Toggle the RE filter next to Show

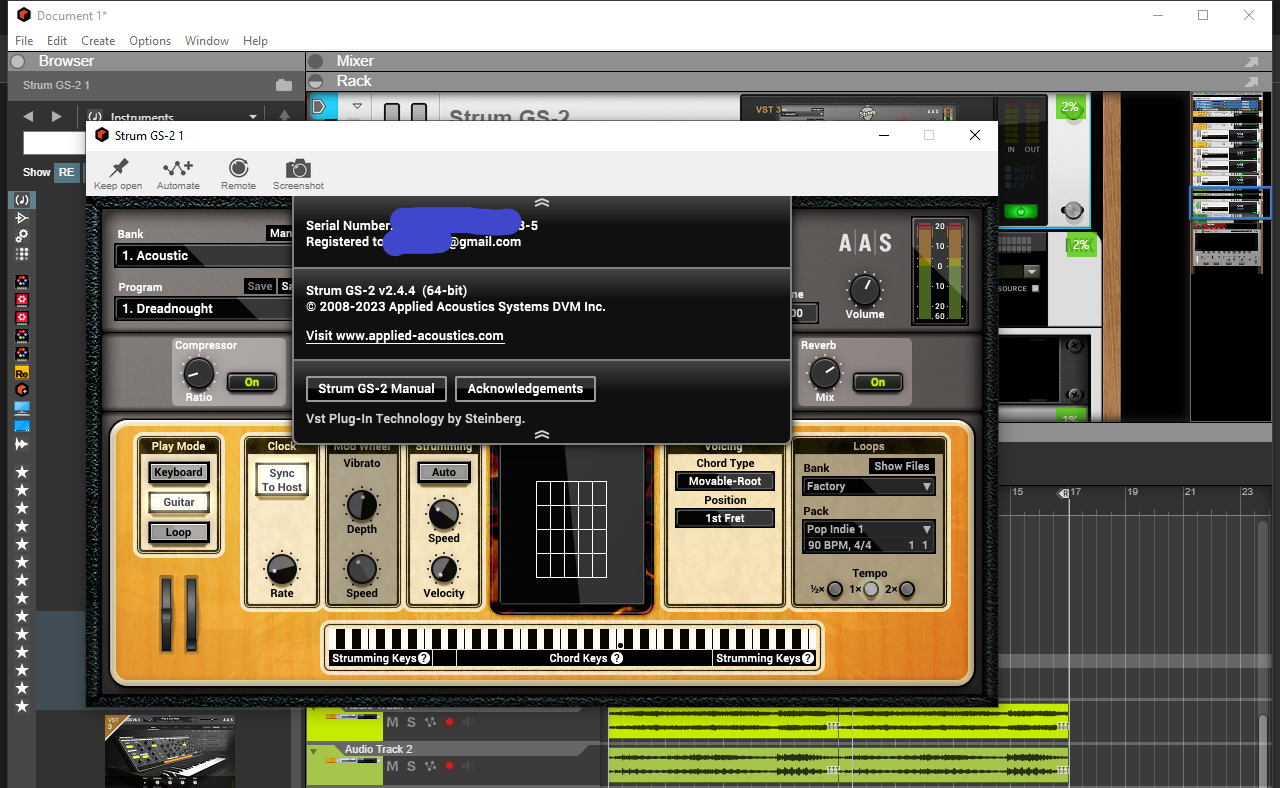tap(66, 172)
